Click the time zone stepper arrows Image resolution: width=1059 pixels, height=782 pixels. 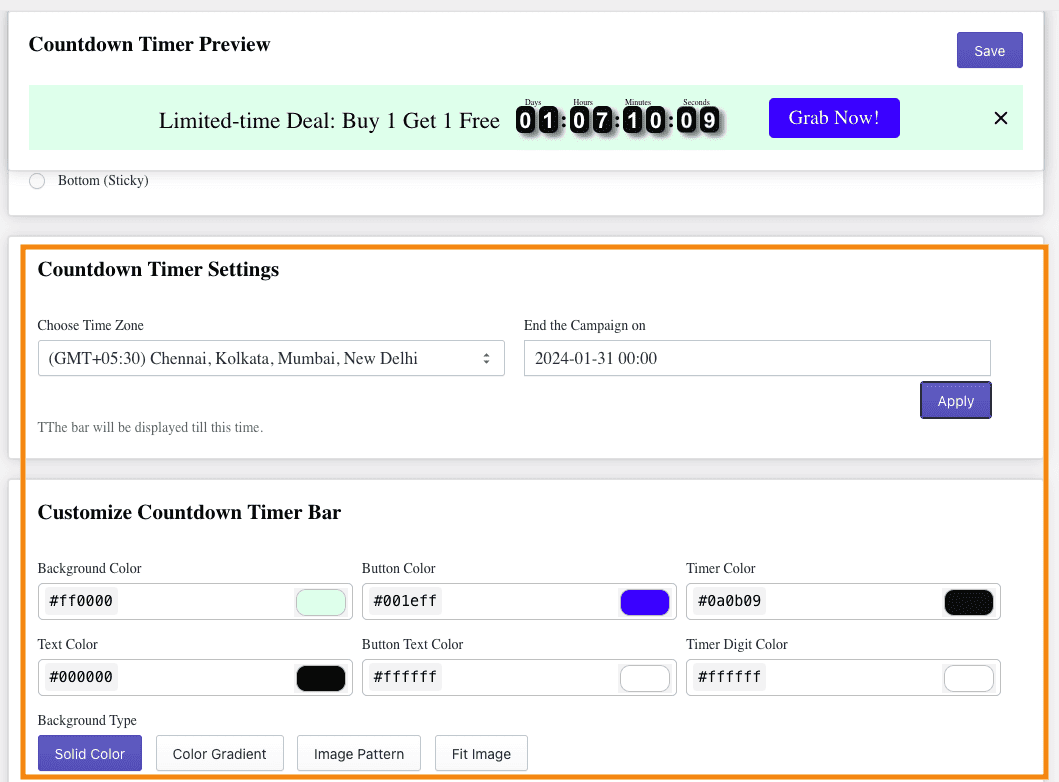pyautogui.click(x=487, y=358)
